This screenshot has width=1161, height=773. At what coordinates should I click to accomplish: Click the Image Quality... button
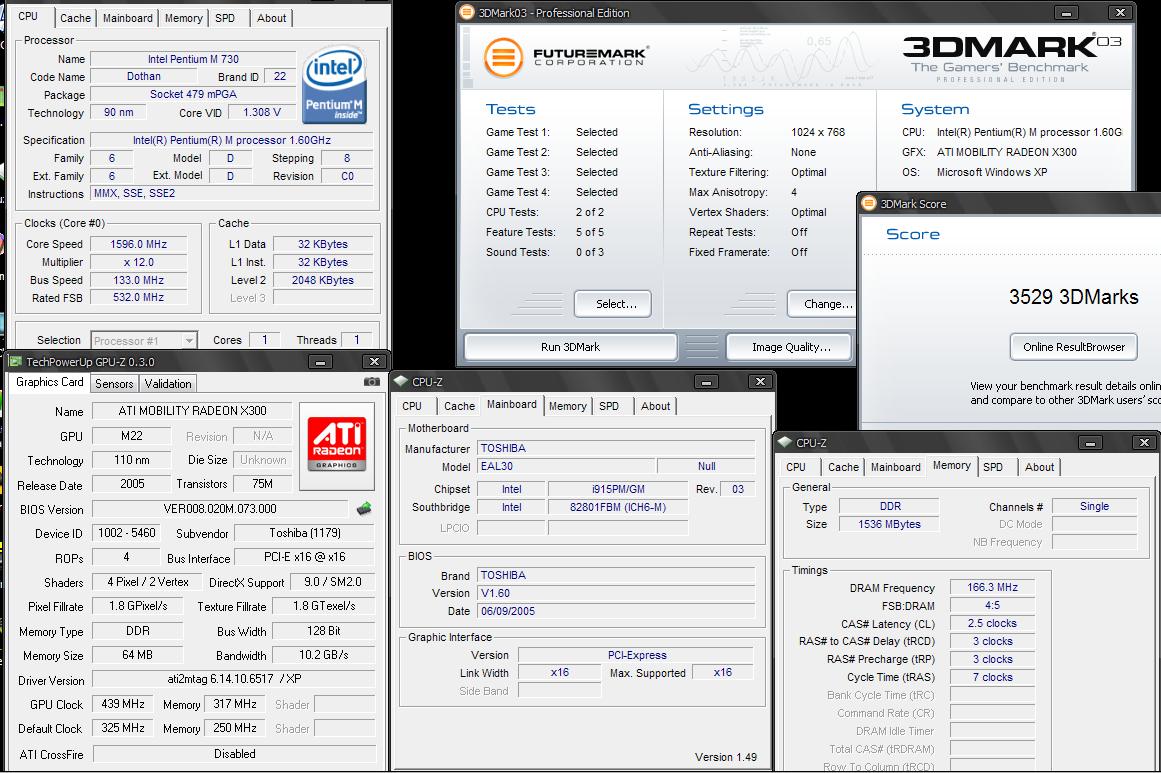point(791,347)
